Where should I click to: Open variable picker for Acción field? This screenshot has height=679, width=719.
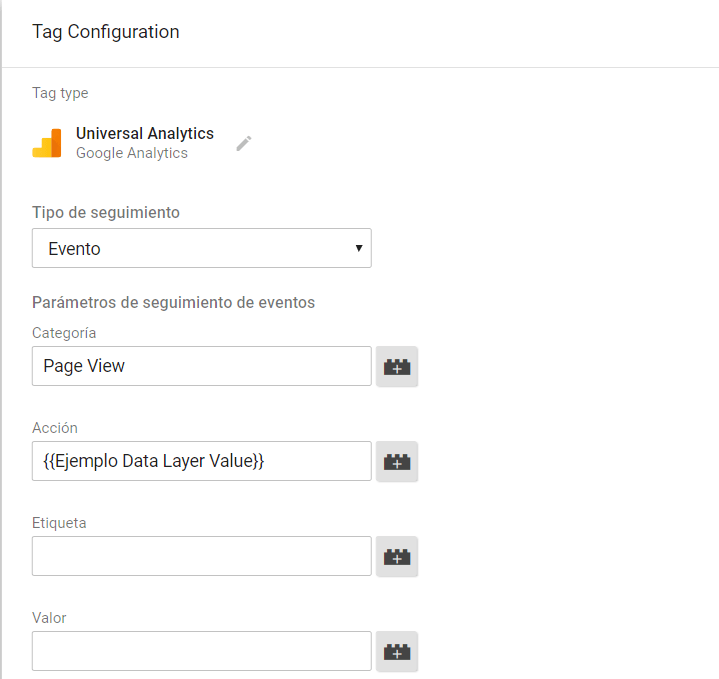[397, 461]
